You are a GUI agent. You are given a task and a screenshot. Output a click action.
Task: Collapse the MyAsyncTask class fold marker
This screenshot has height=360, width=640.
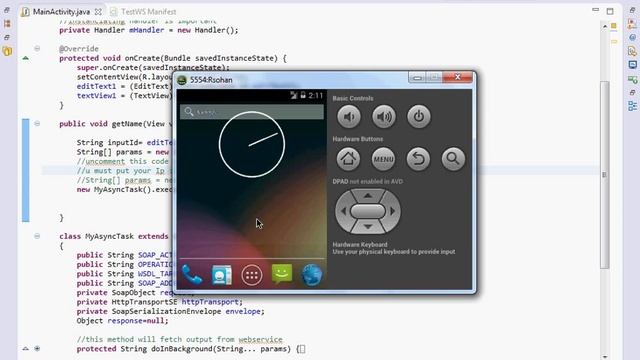click(x=37, y=236)
